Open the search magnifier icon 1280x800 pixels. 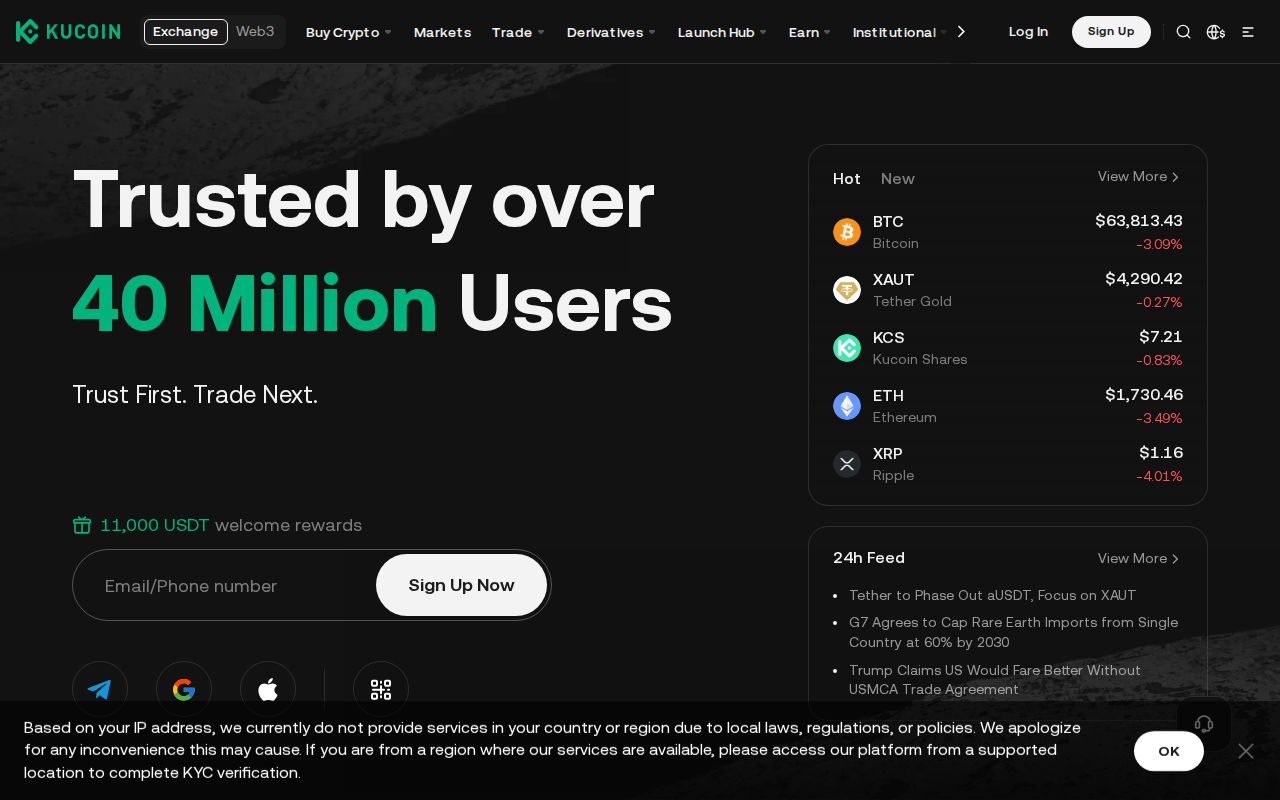point(1183,32)
